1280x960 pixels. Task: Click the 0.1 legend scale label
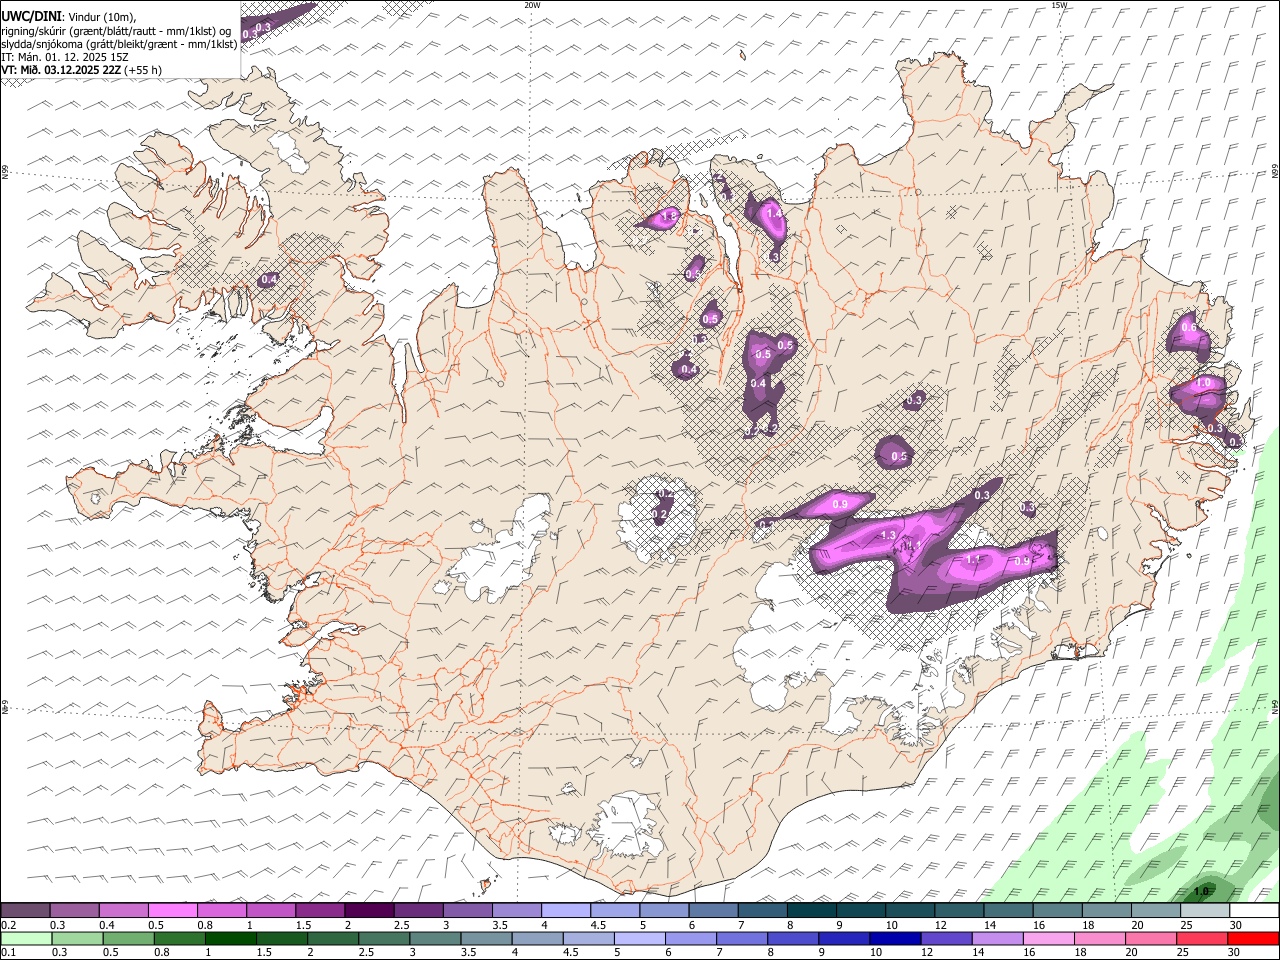[8, 953]
